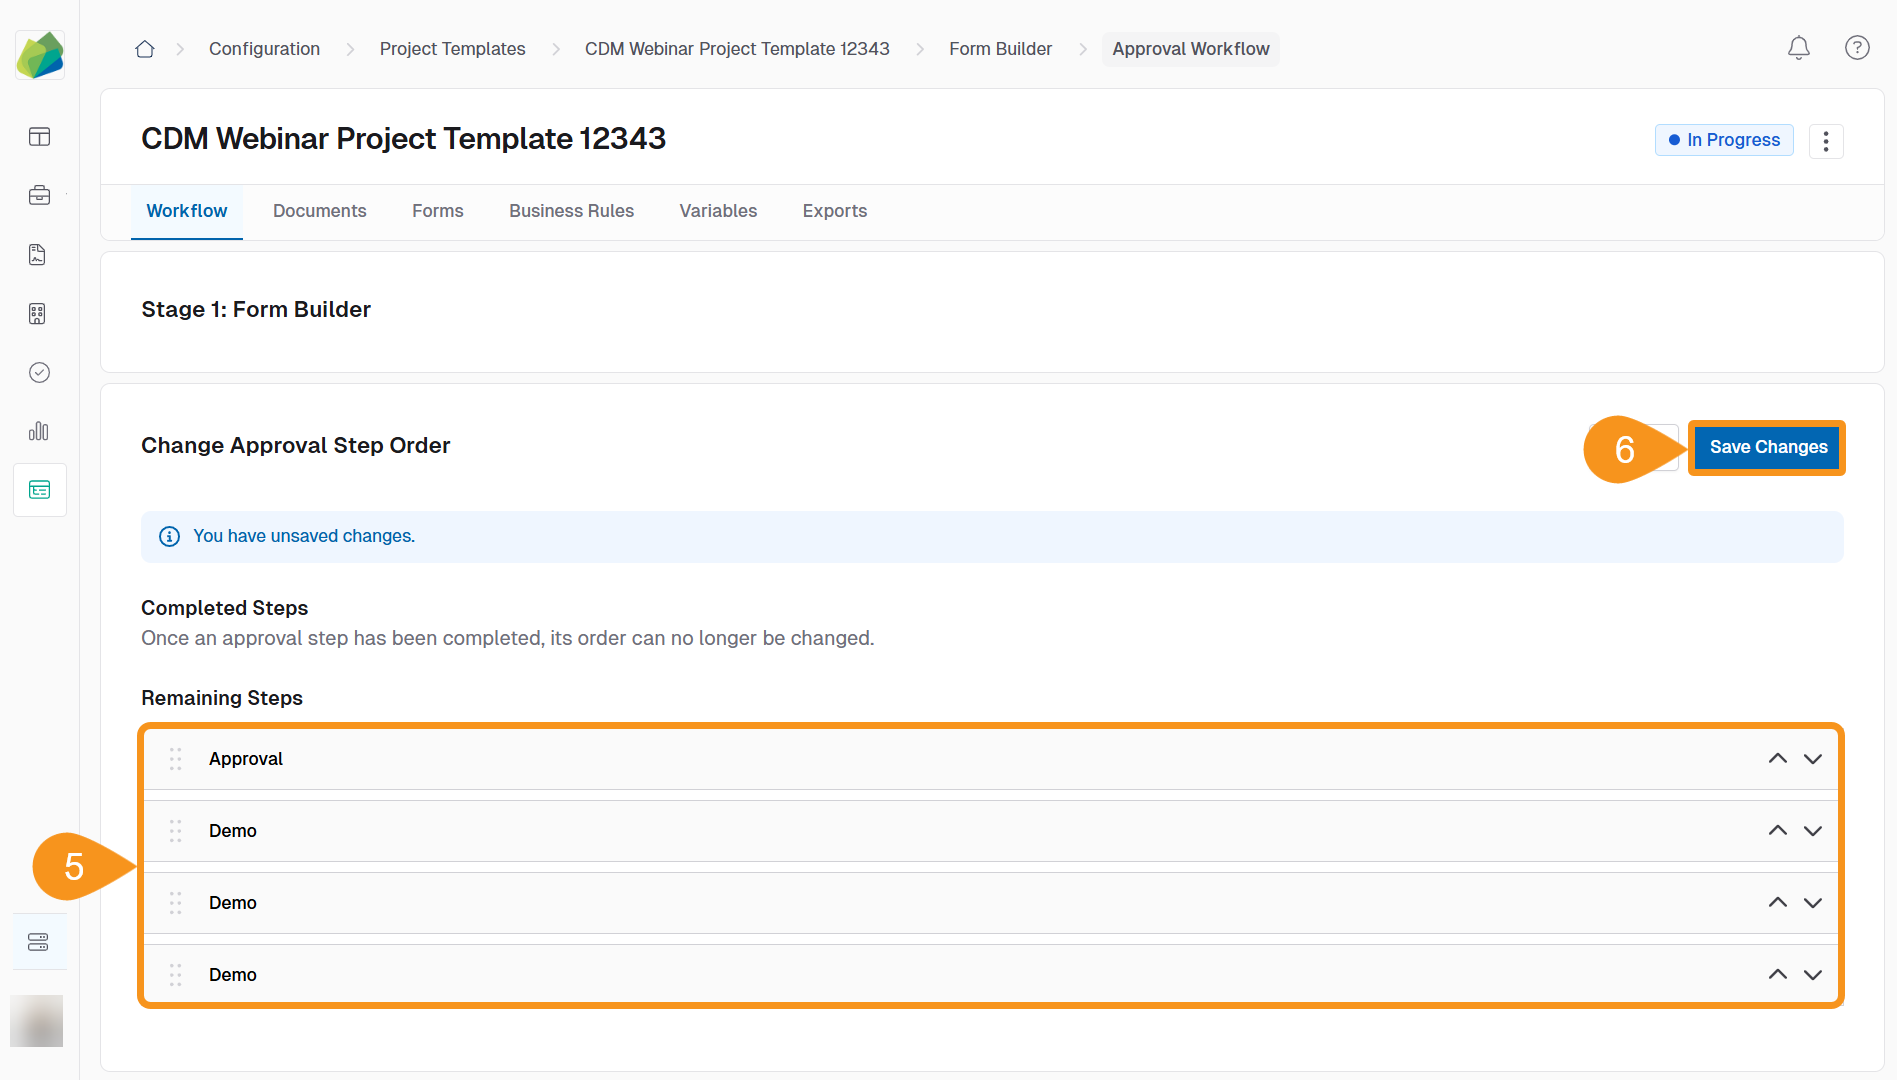Click the highlighted templates icon in sidebar
The image size is (1897, 1080).
click(x=39, y=489)
